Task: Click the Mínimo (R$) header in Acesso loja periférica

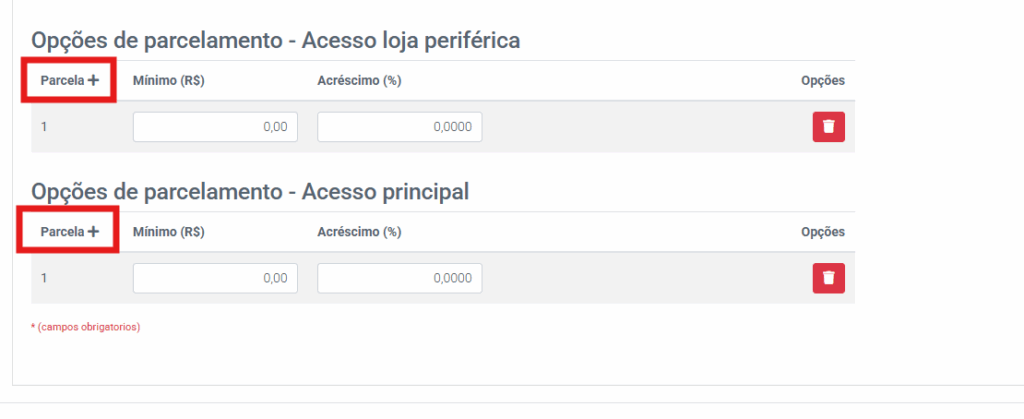Action: point(169,81)
